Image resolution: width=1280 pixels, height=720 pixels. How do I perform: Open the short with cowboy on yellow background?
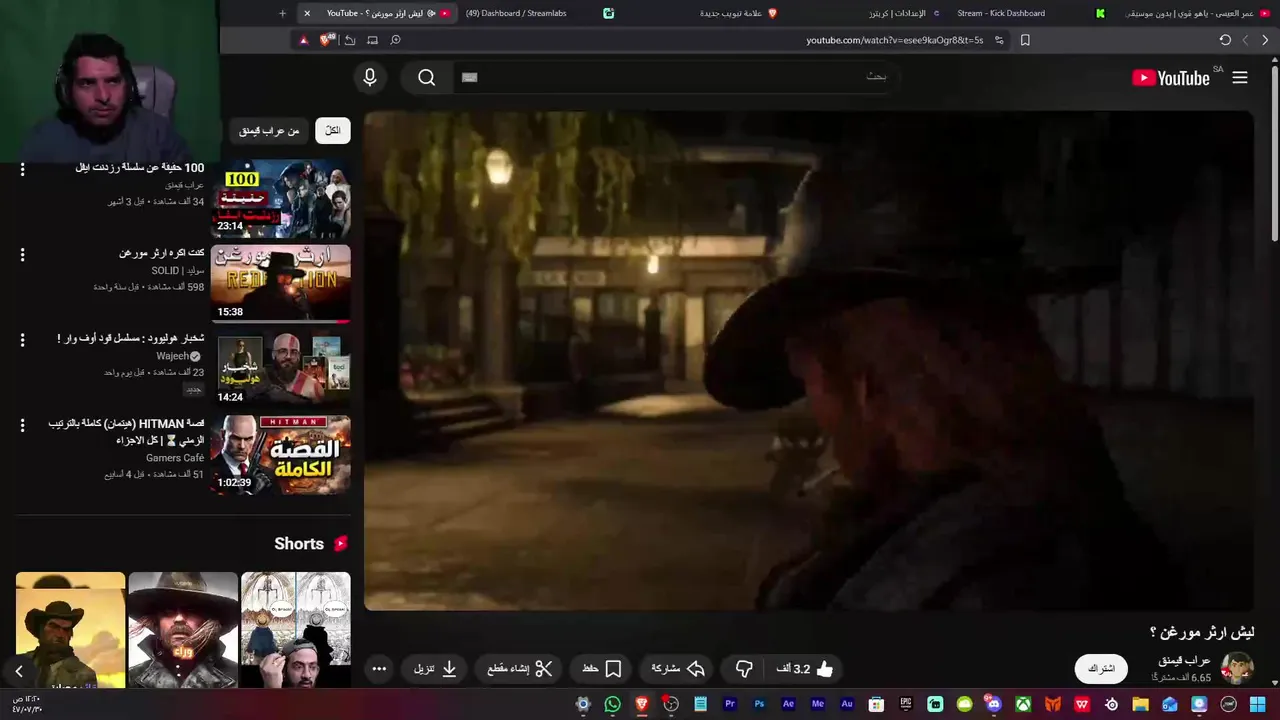point(71,630)
